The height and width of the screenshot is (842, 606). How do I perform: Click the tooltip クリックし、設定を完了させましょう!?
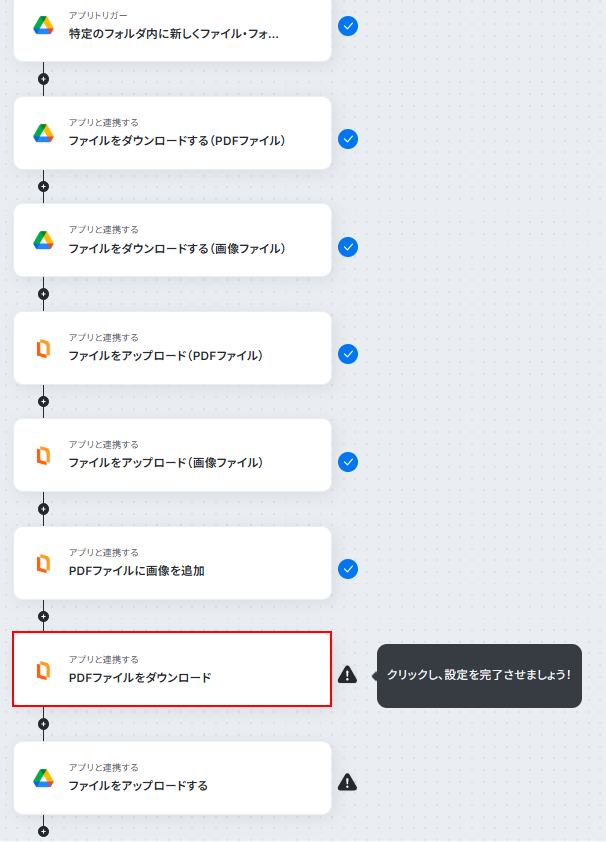(x=479, y=676)
